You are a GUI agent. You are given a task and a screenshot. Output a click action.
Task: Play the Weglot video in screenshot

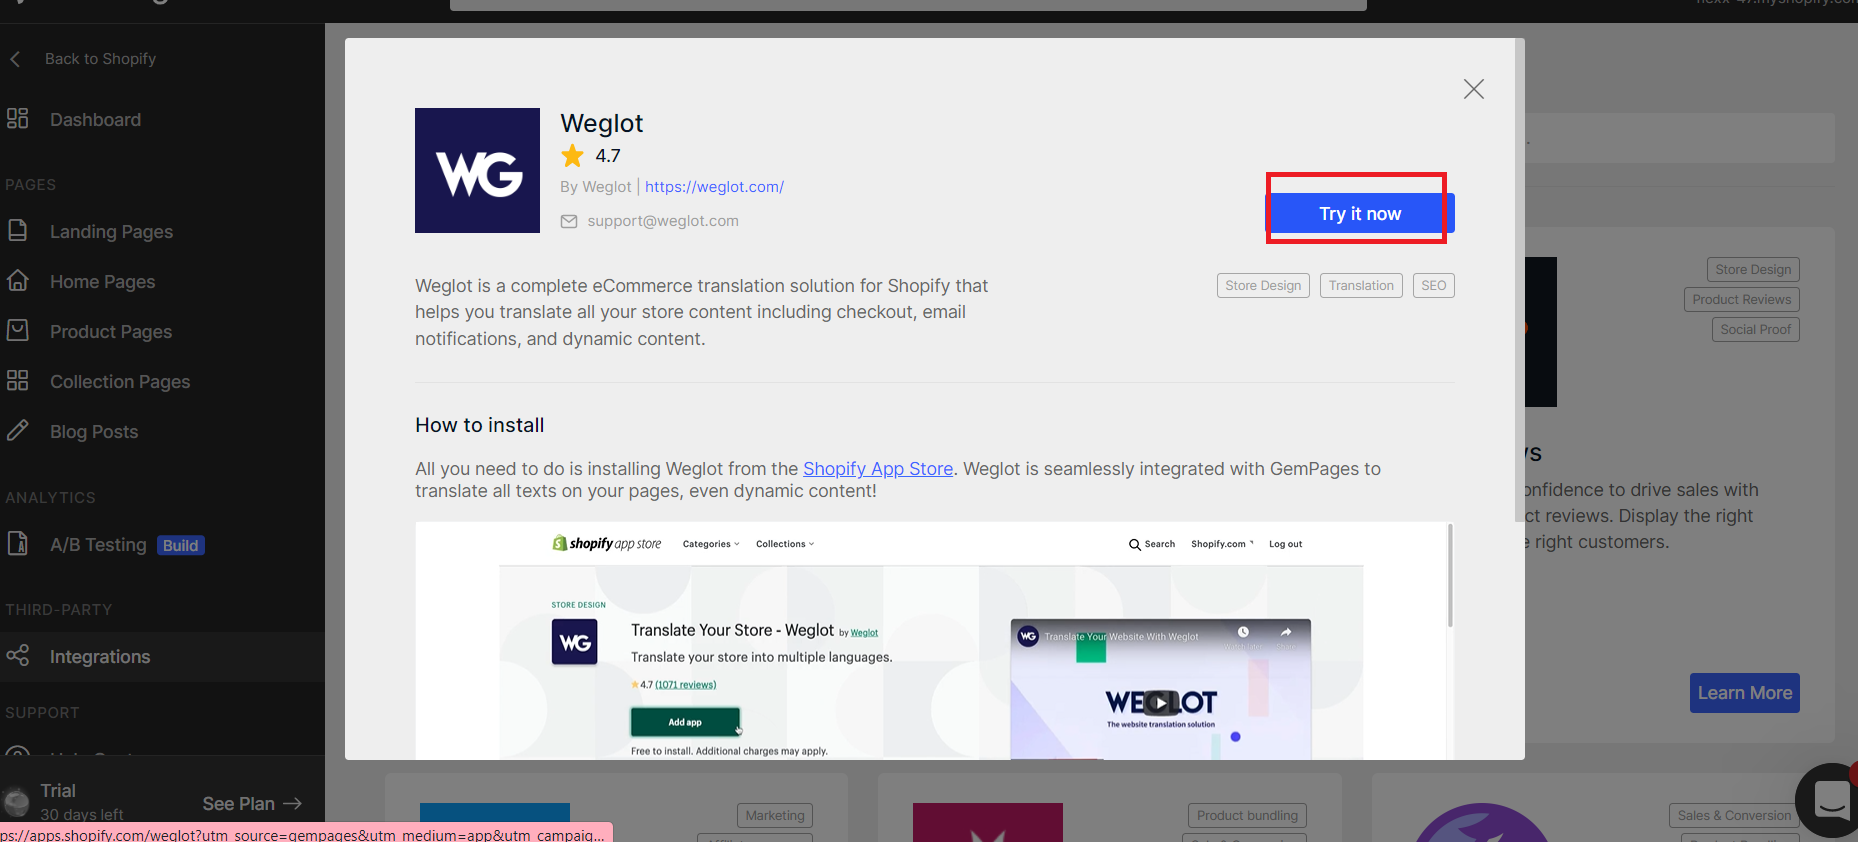pos(1160,702)
